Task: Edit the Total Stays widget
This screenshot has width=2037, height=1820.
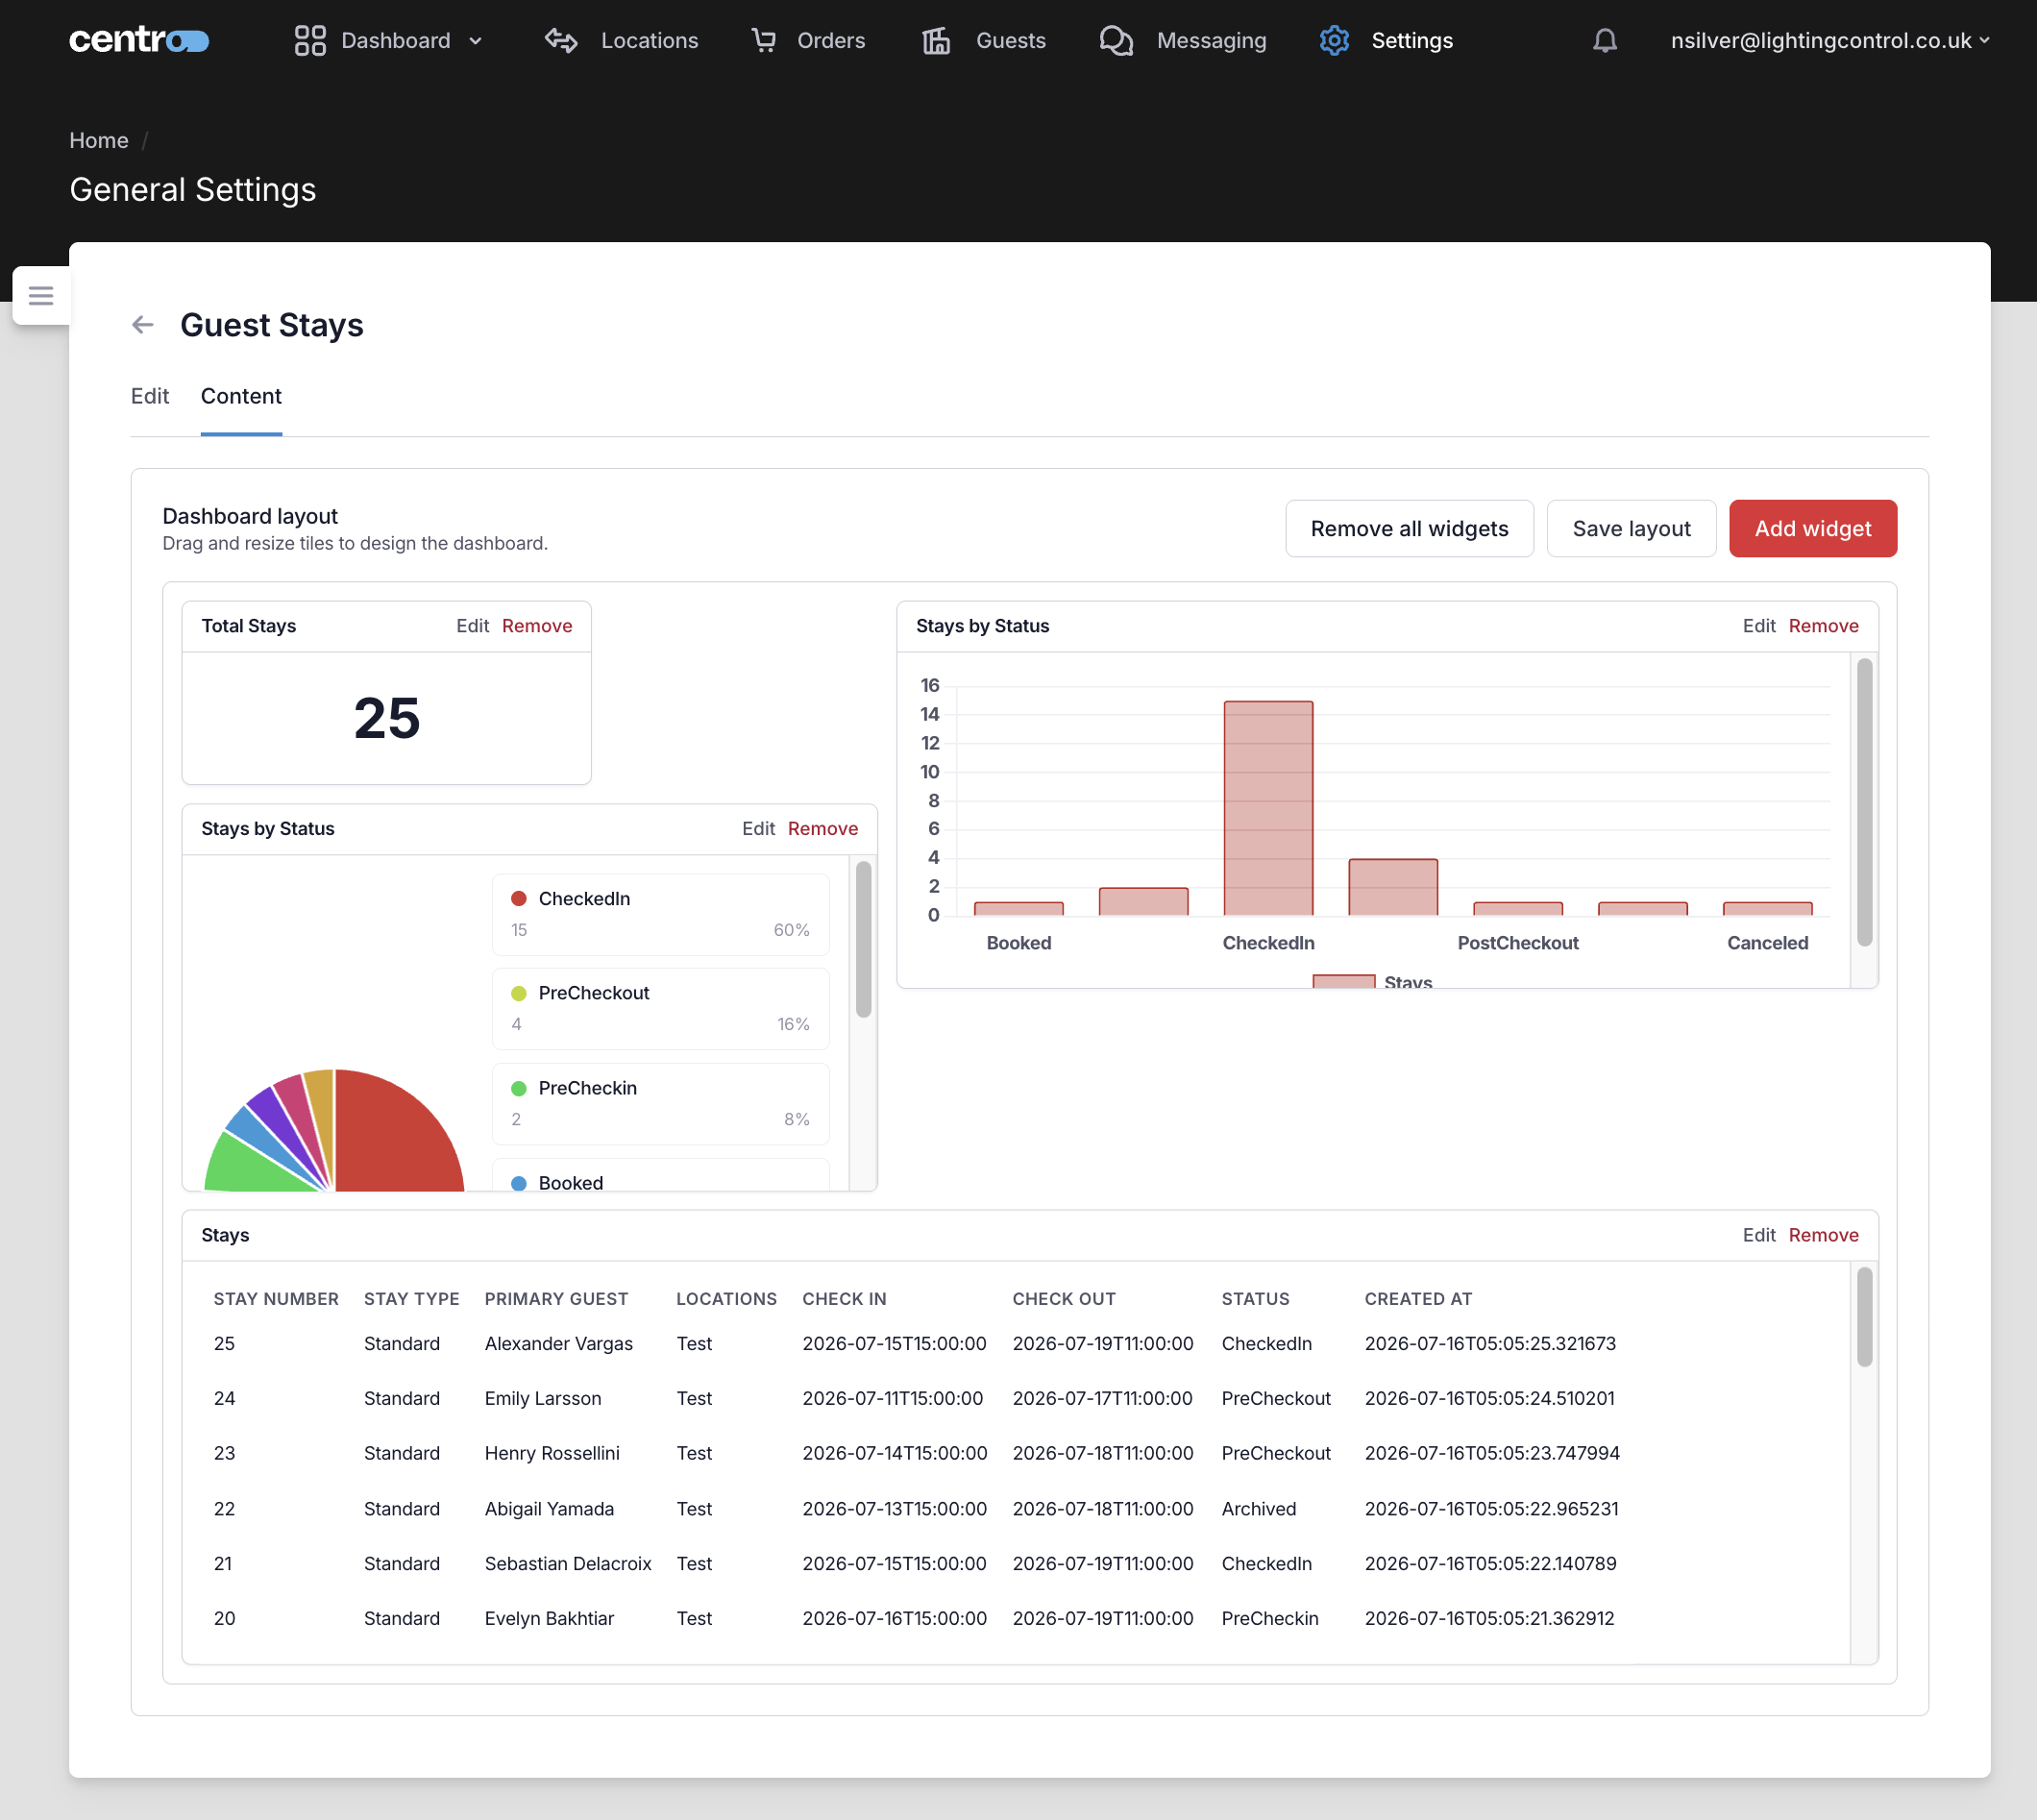Action: pyautogui.click(x=472, y=626)
